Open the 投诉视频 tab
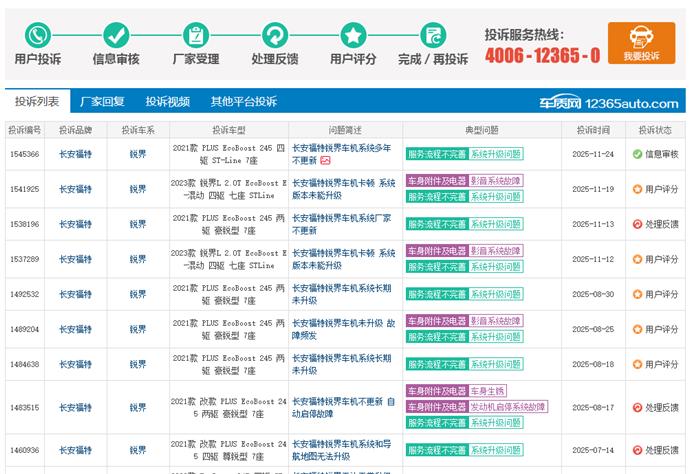 [x=167, y=102]
